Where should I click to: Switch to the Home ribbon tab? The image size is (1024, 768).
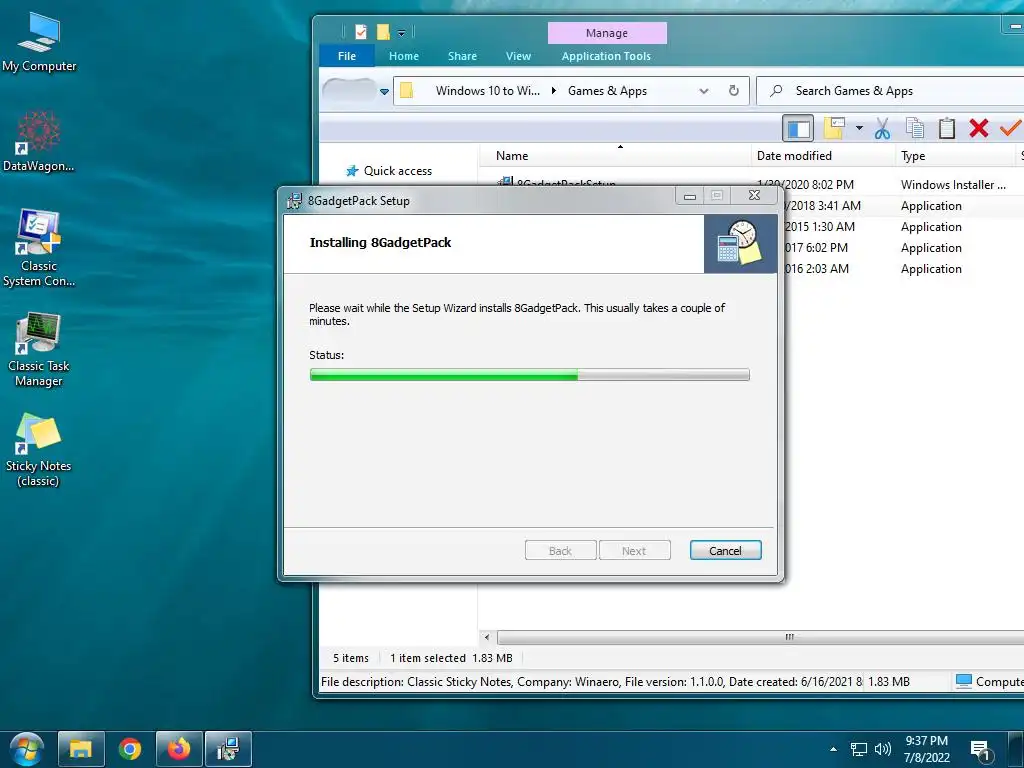pos(404,56)
